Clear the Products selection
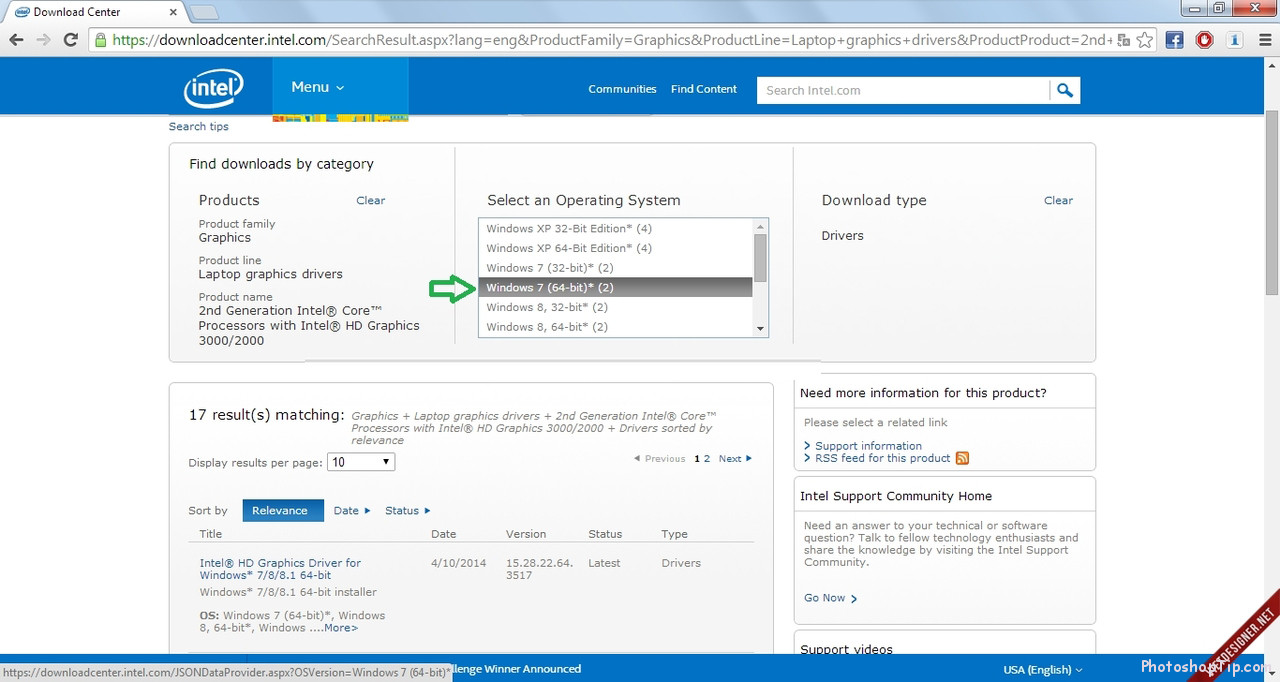Screen dimensions: 1280x682 pos(370,200)
